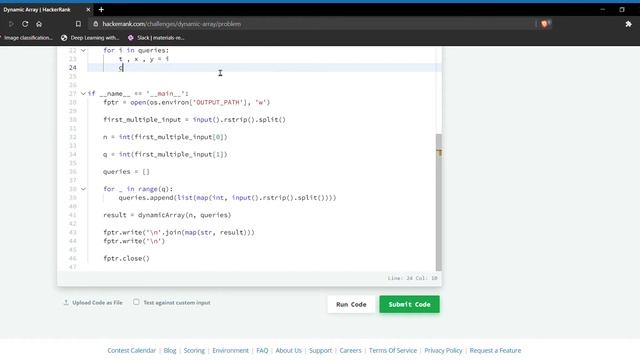Click the code editor vertical scrollbar thumb
Image resolution: width=640 pixels, height=360 pixels.
(439, 202)
